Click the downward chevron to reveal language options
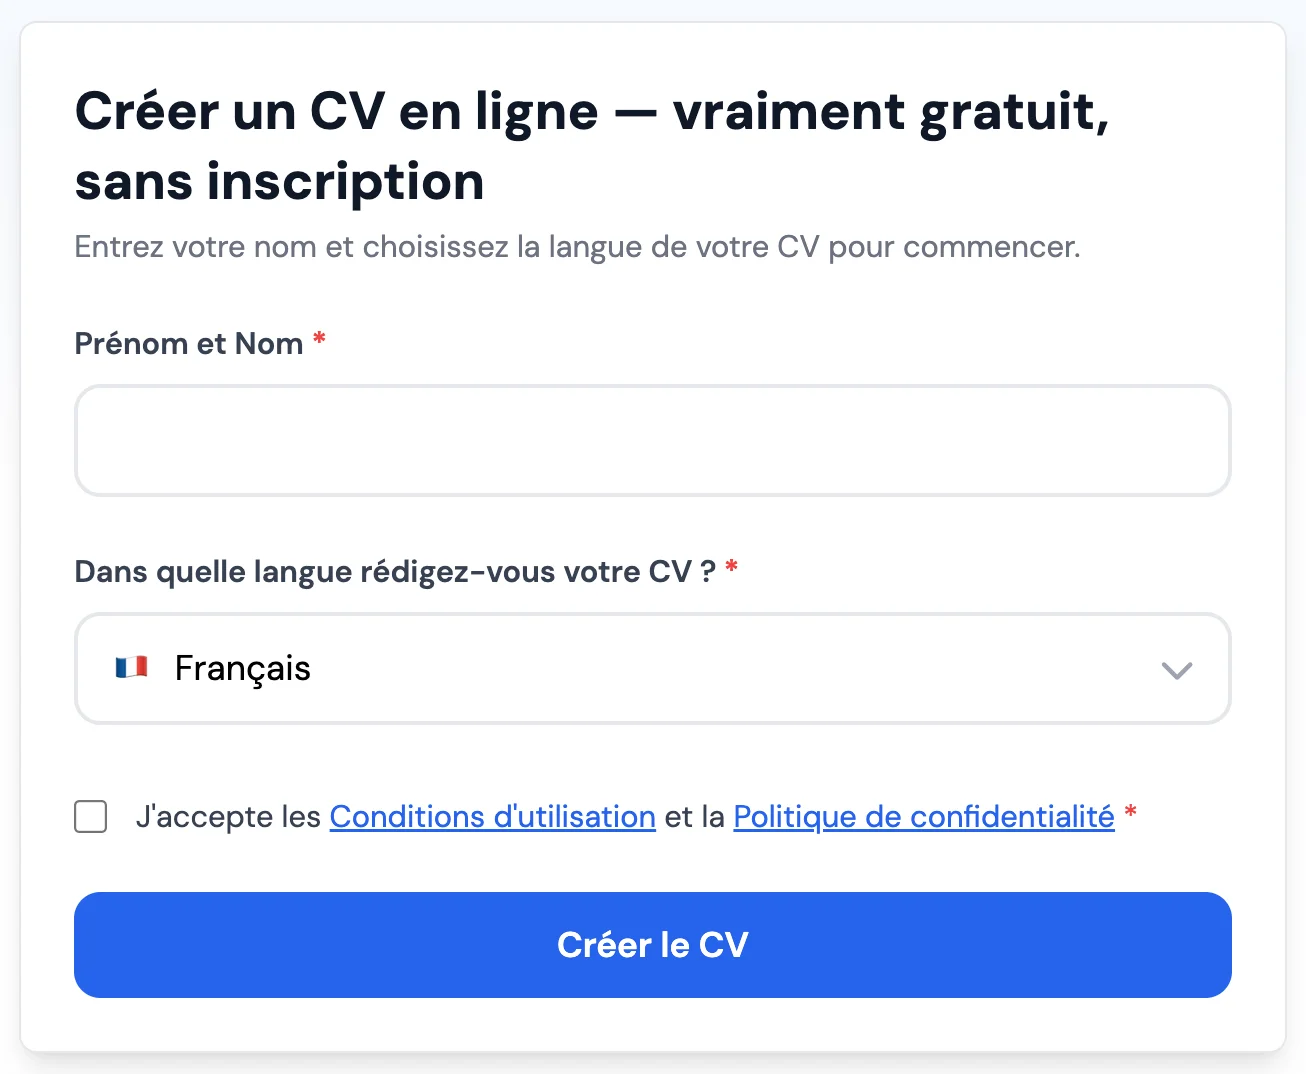The image size is (1306, 1074). 1177,670
